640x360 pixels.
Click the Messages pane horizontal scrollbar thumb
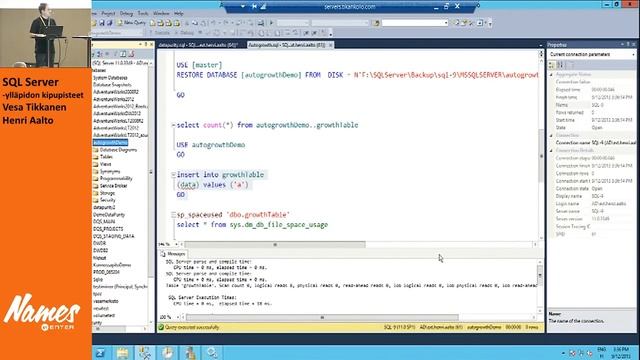[x=322, y=317]
